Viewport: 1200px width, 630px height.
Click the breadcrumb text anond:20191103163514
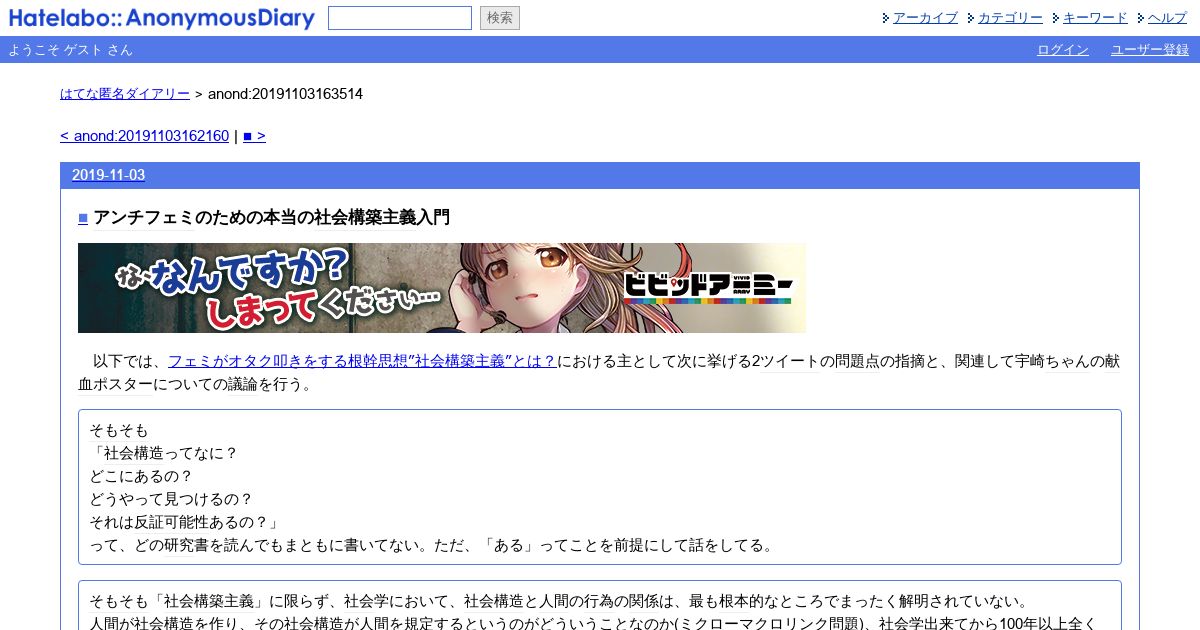click(285, 94)
